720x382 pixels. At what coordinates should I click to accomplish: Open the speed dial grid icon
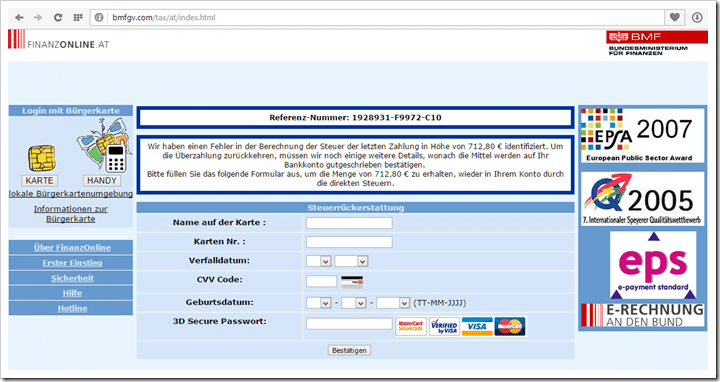pos(78,17)
